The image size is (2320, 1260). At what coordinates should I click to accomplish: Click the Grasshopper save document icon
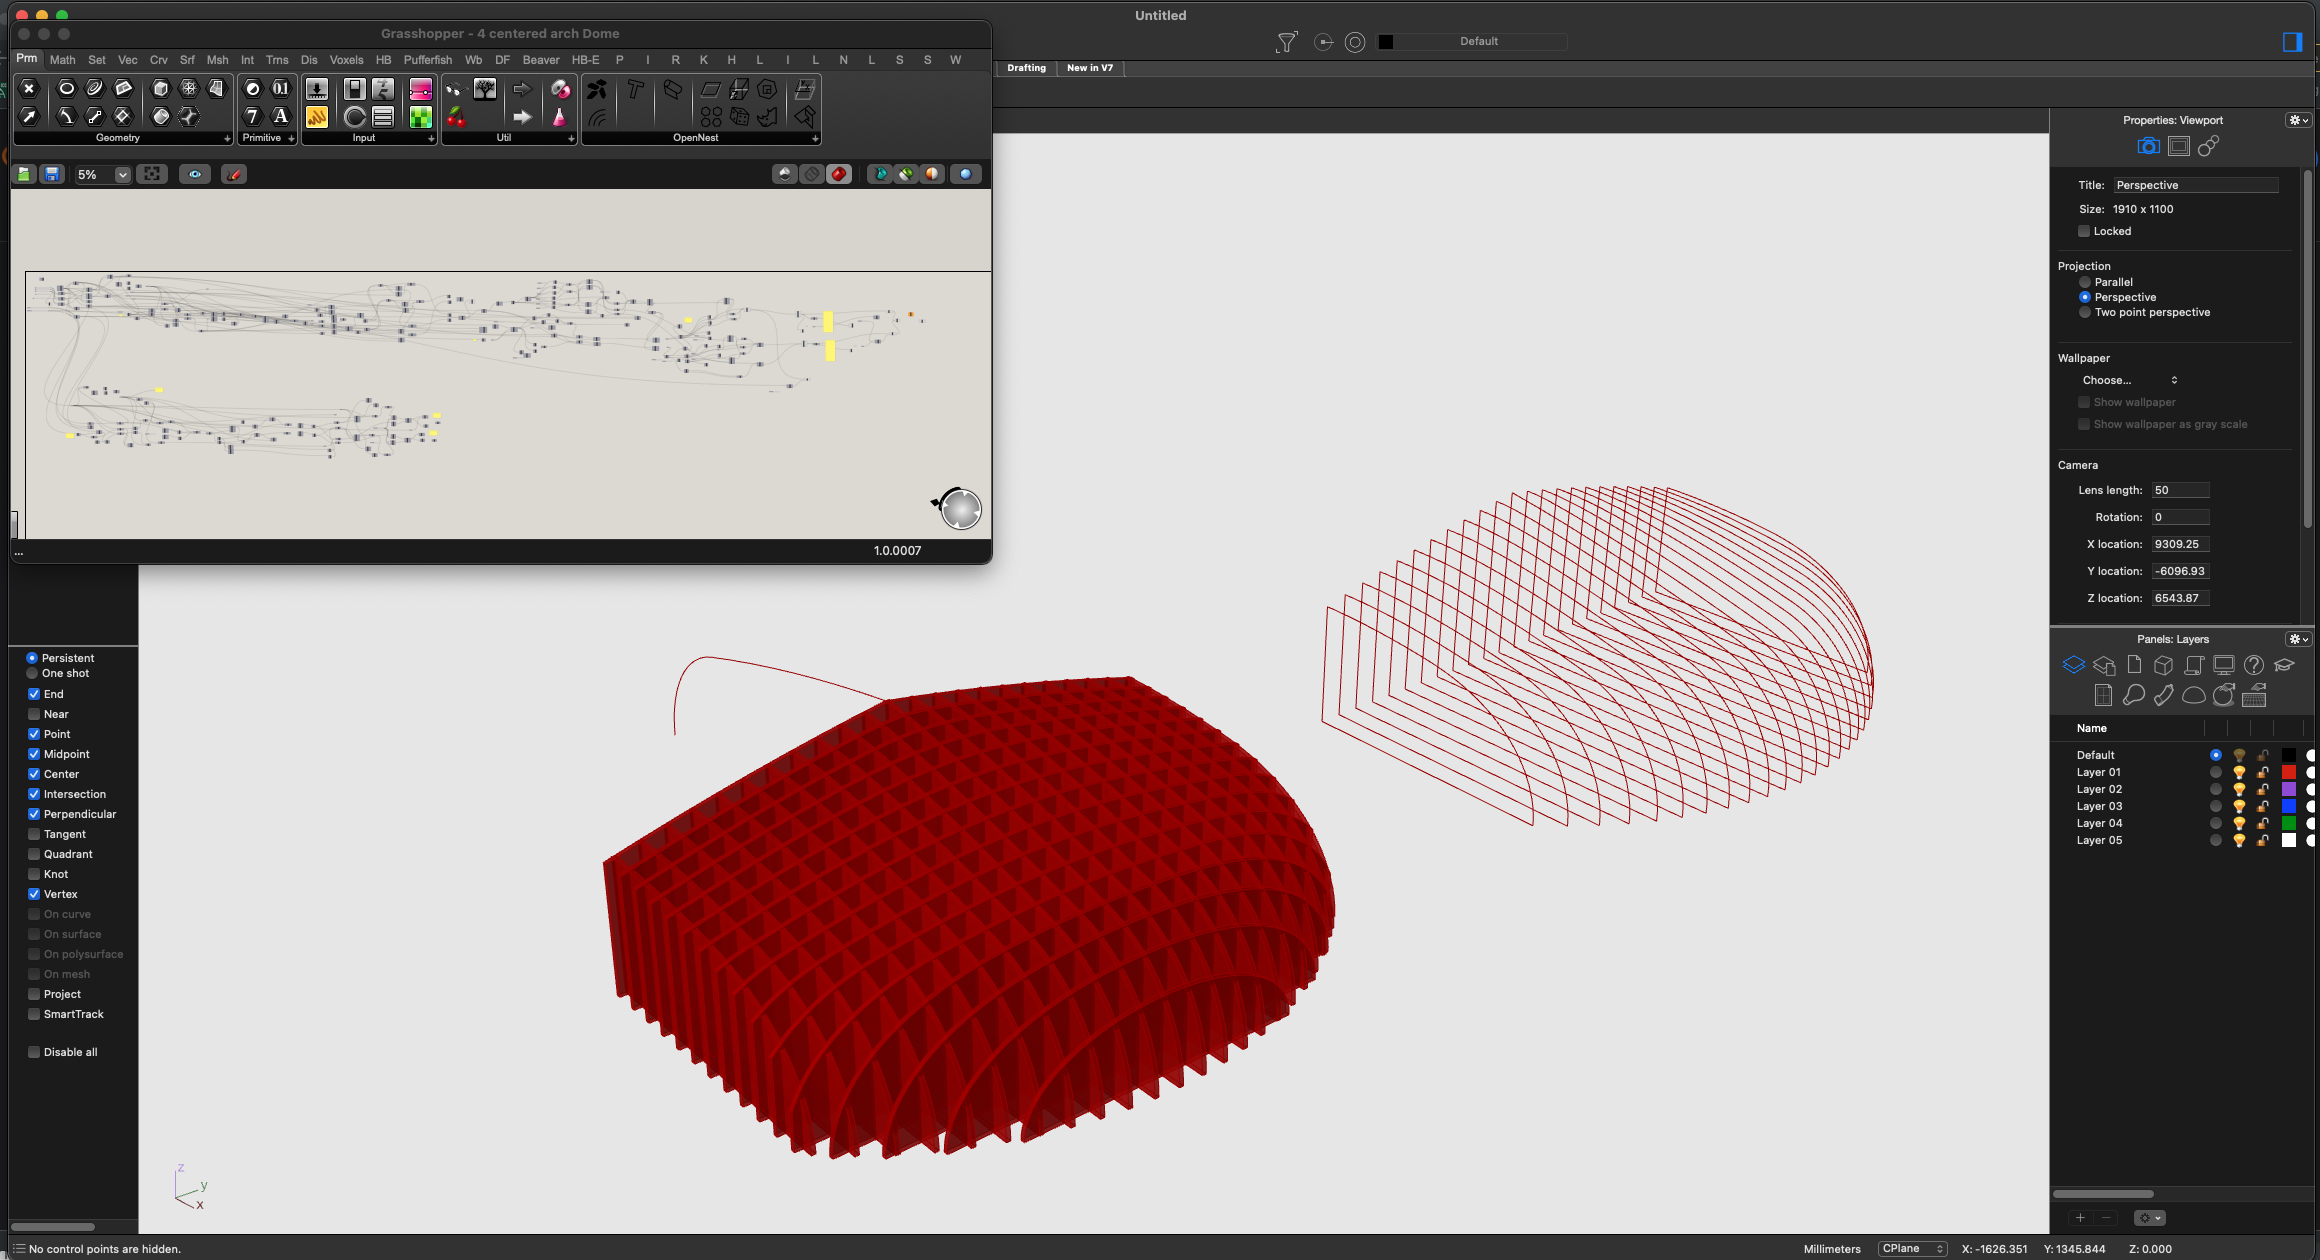(x=52, y=174)
